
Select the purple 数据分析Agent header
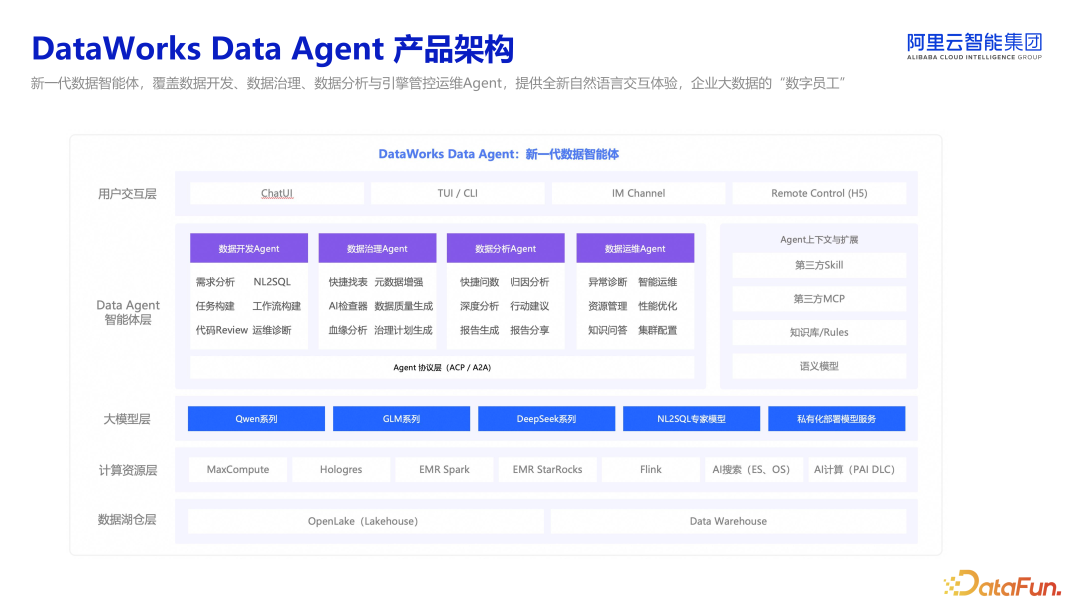pos(506,249)
